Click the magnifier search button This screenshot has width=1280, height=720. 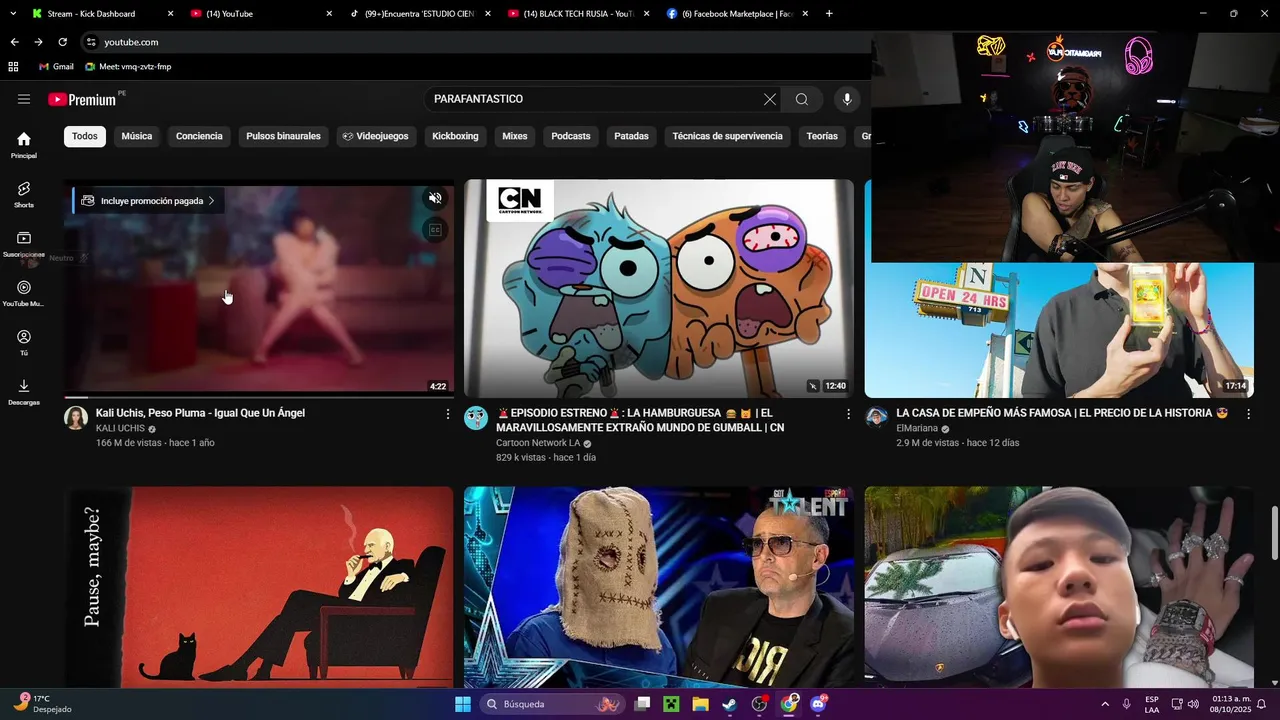pyautogui.click(x=802, y=99)
